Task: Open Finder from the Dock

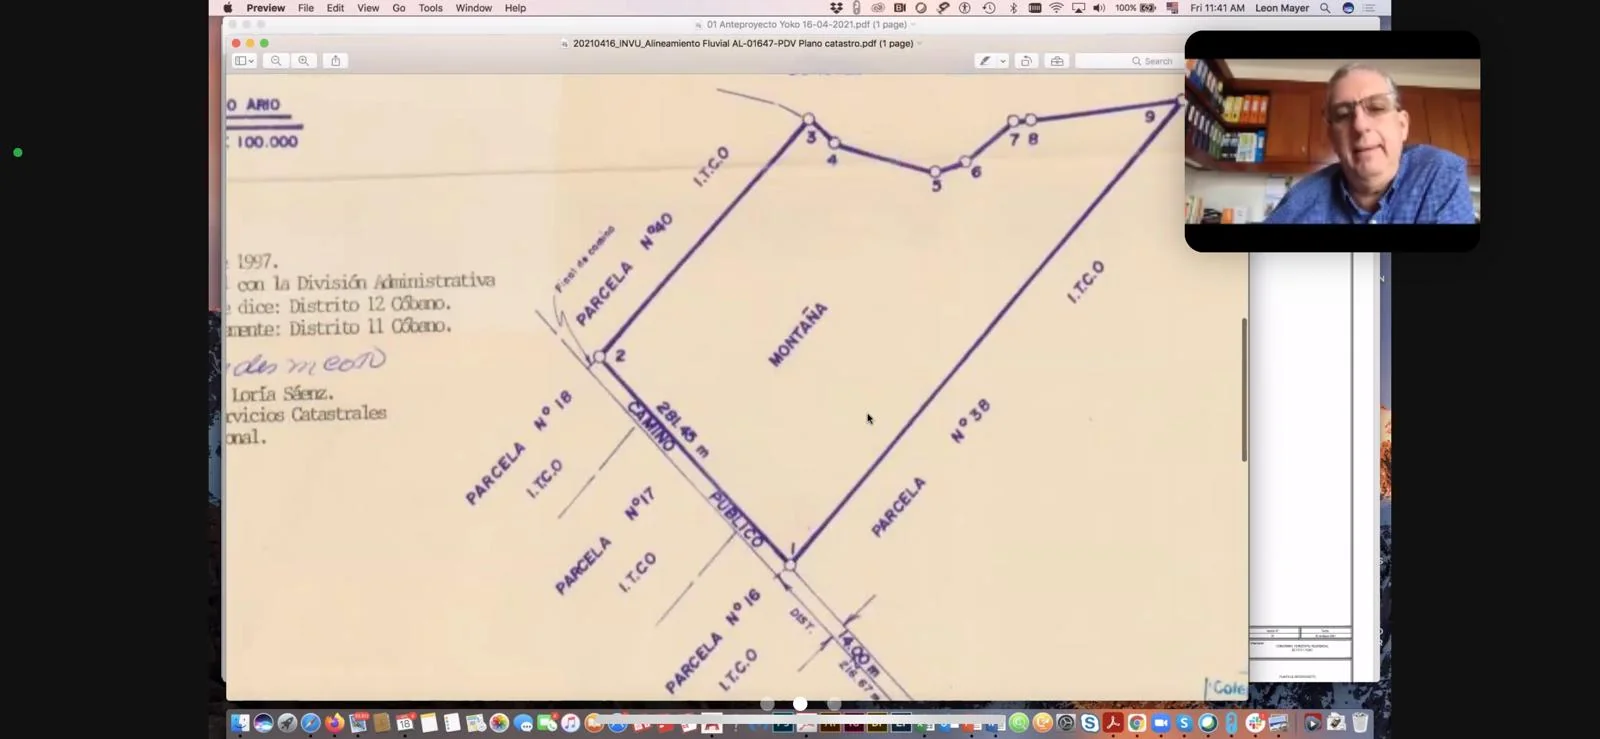Action: (239, 722)
